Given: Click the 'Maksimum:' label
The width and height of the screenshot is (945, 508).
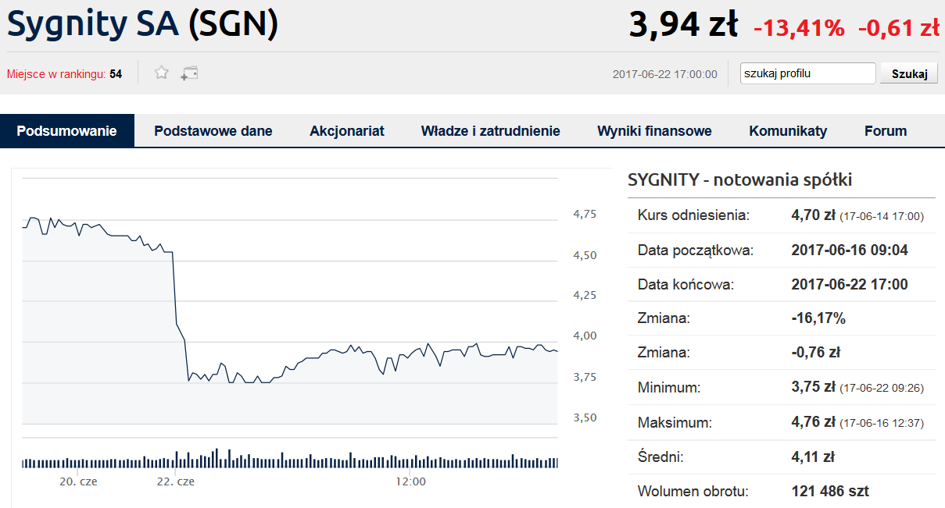Looking at the screenshot, I should 674,422.
